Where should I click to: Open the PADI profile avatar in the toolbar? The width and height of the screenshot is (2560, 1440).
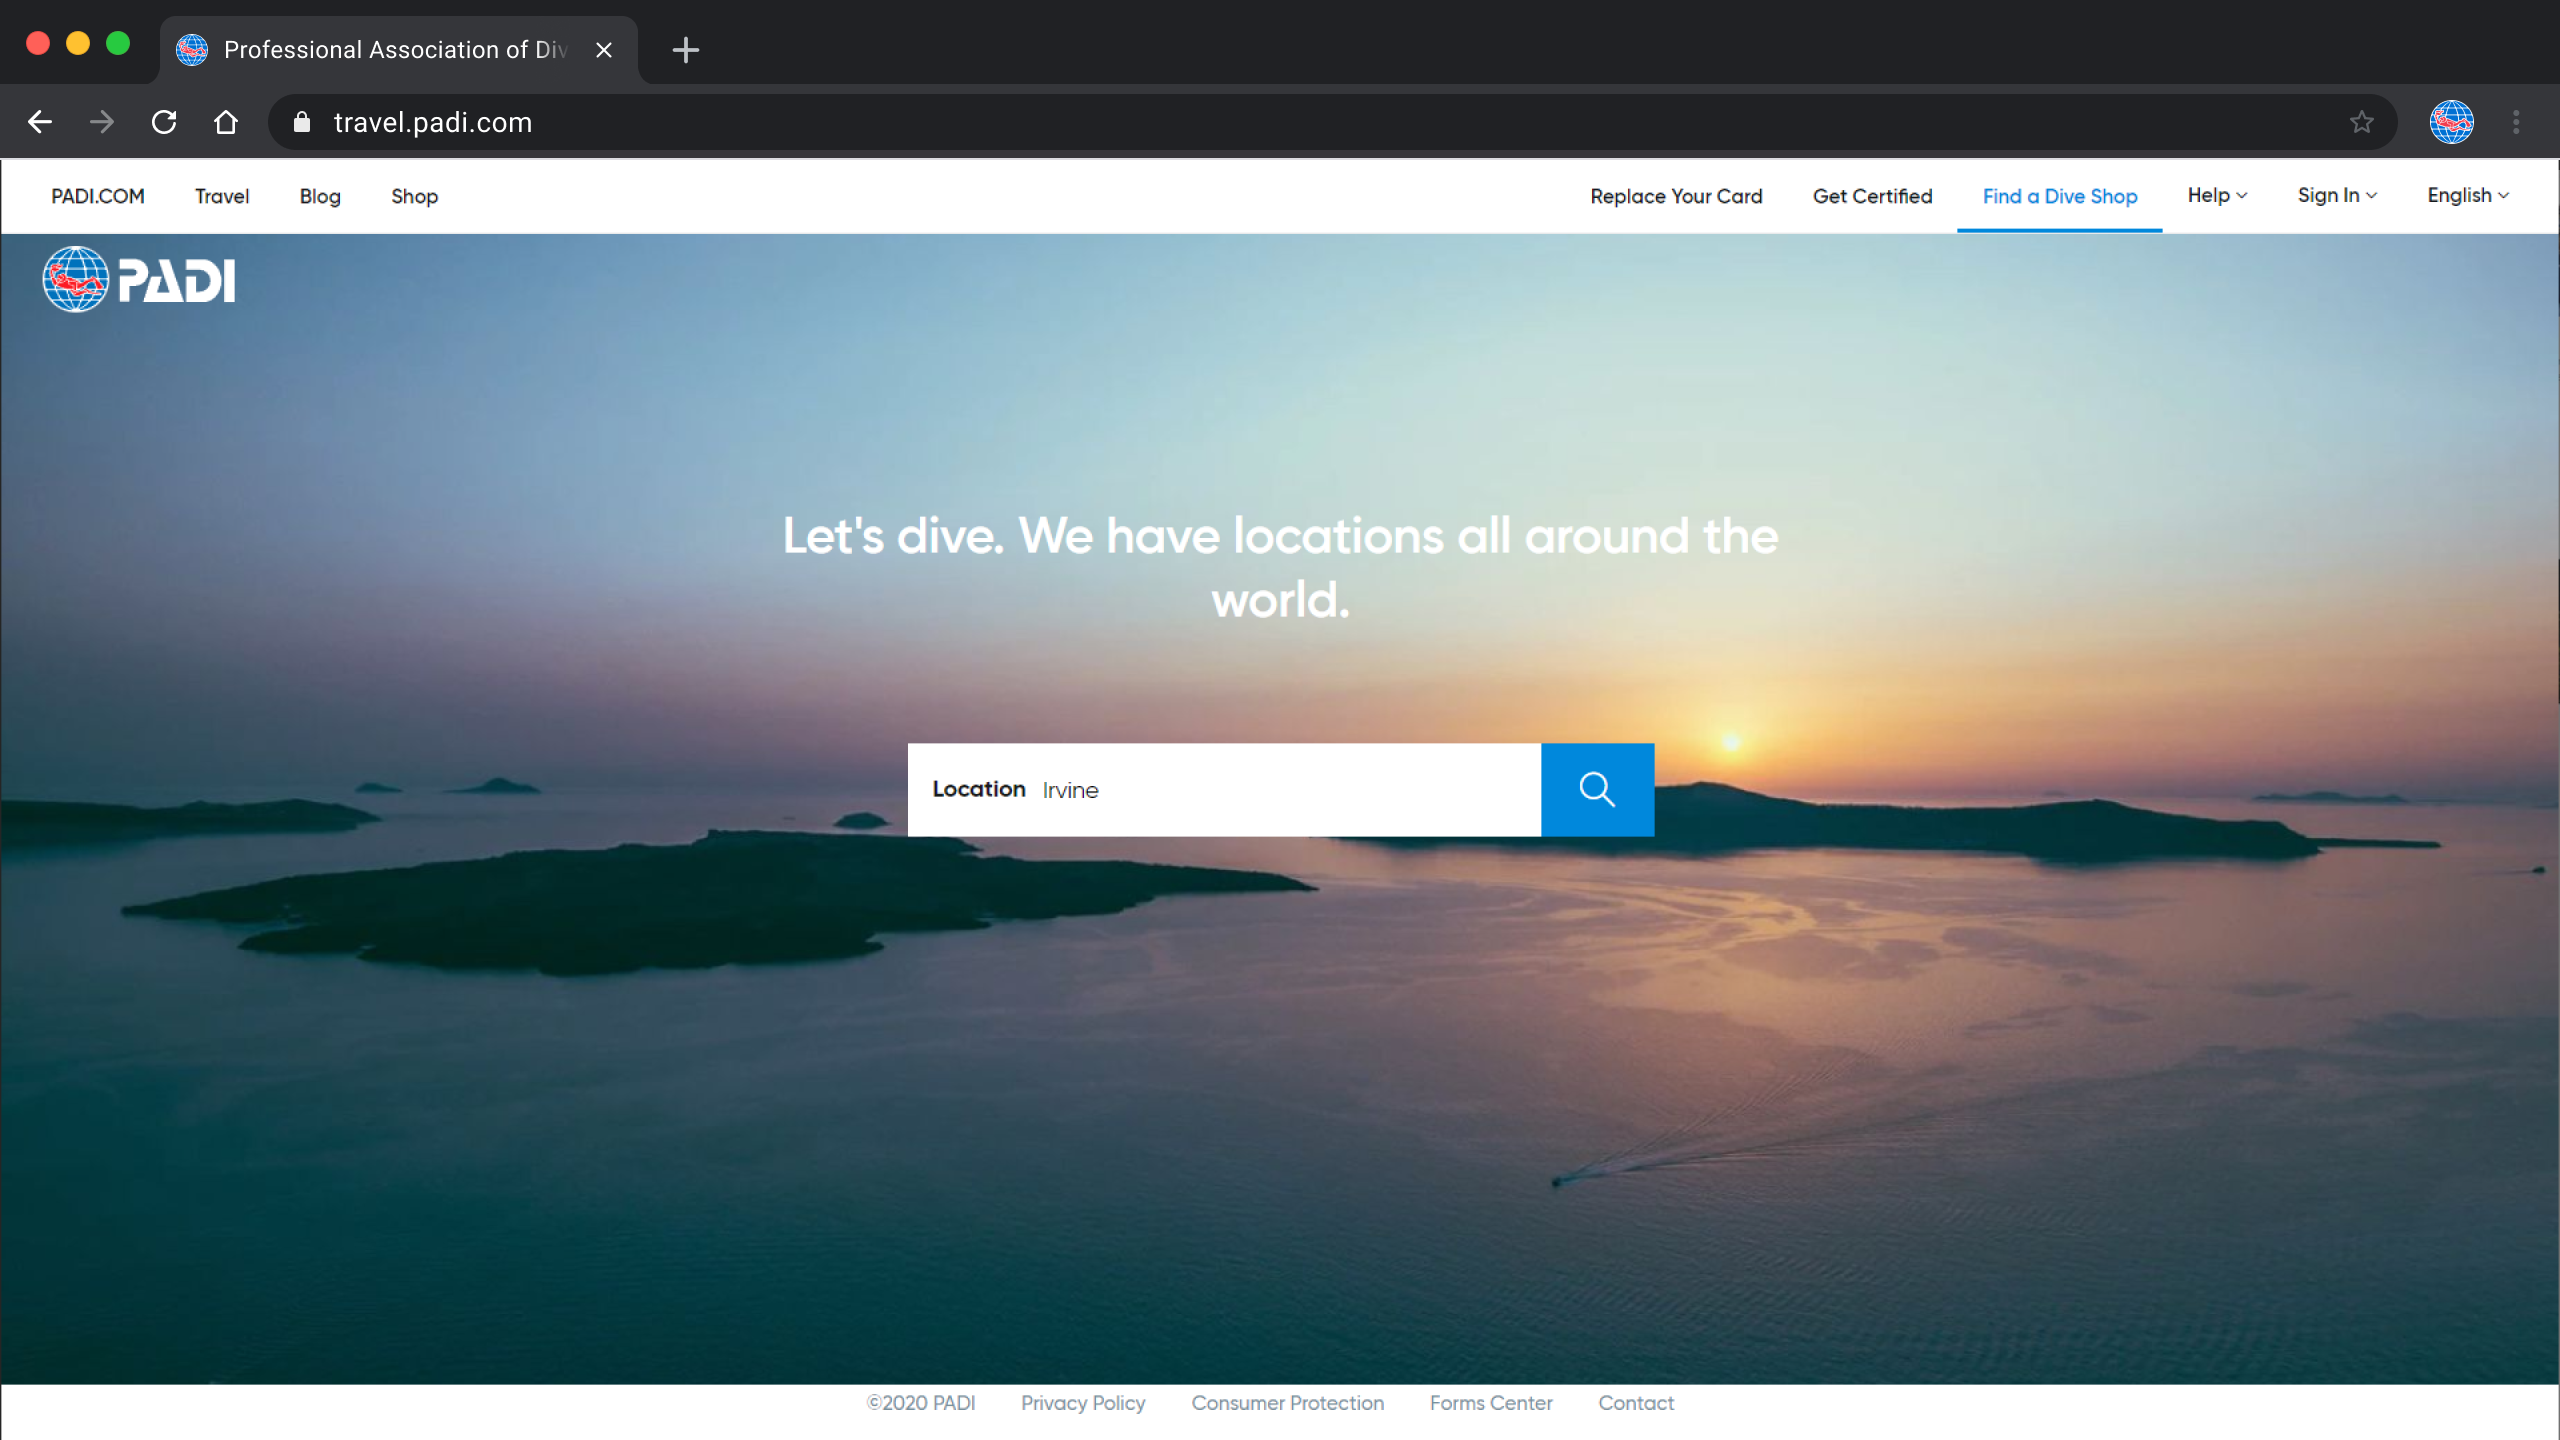tap(2451, 122)
